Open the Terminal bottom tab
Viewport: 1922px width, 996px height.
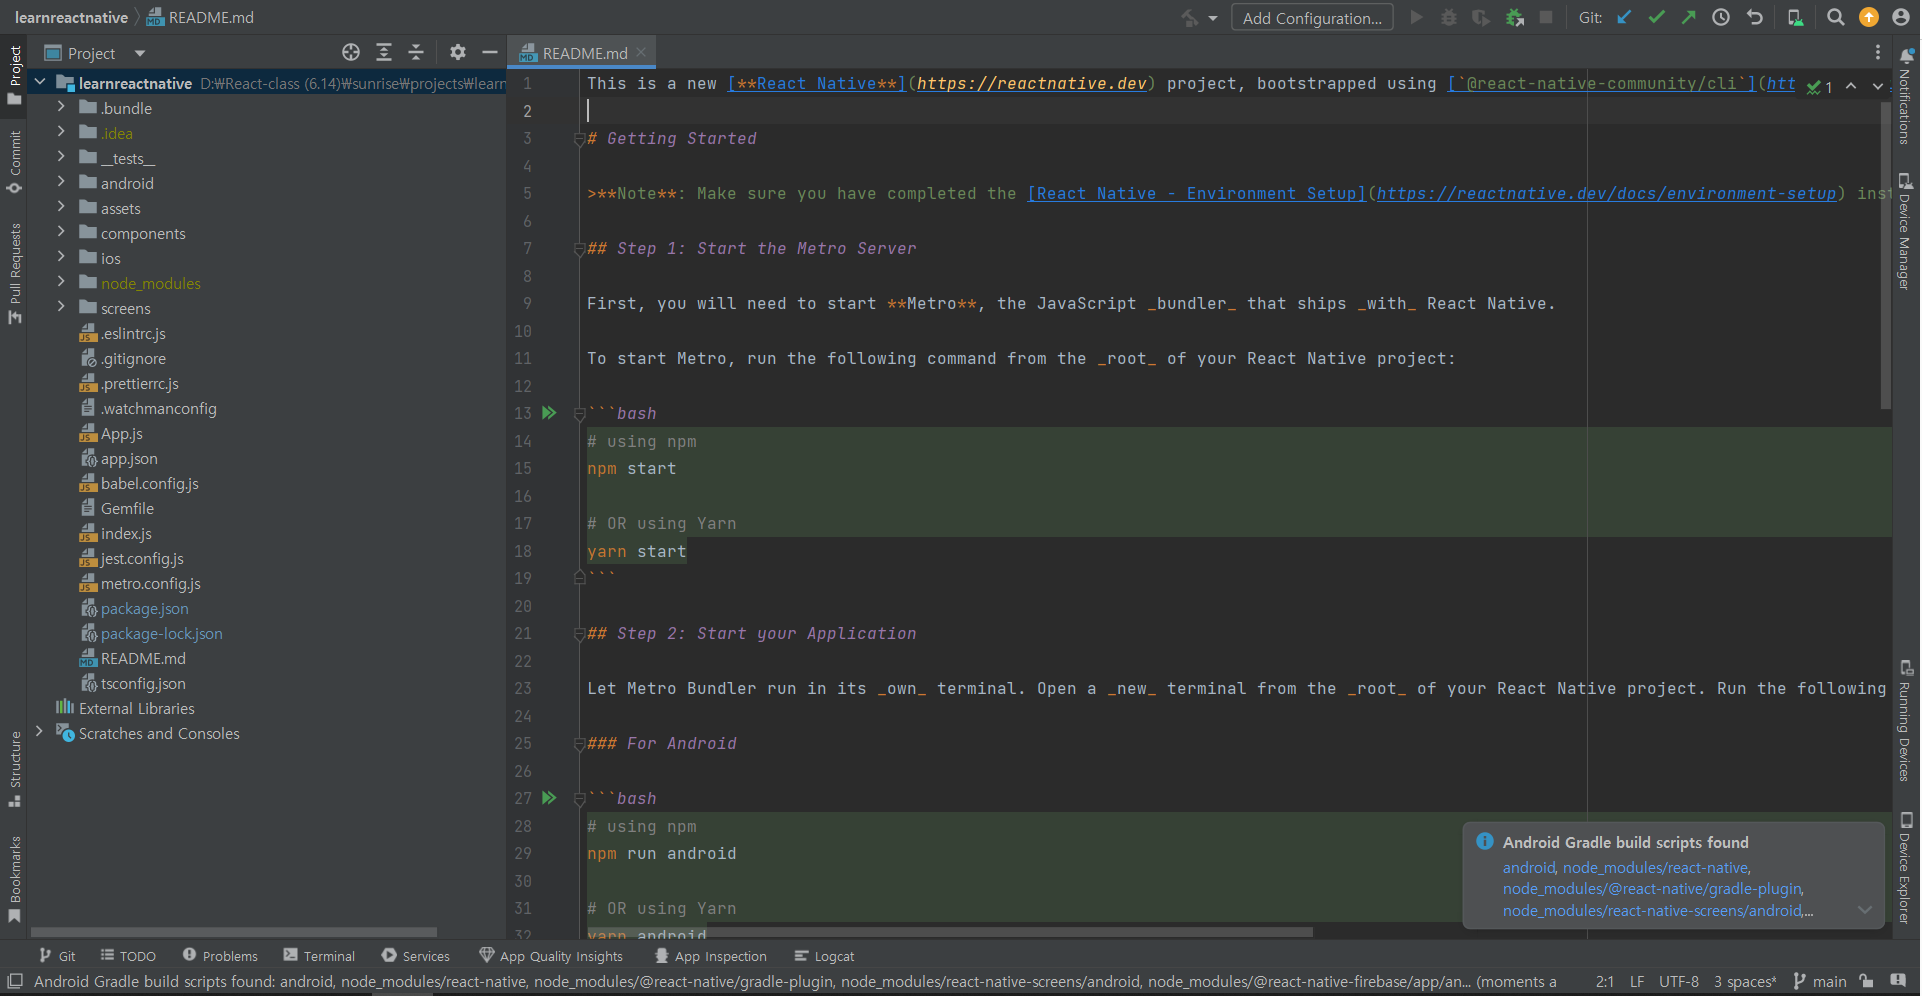click(319, 956)
